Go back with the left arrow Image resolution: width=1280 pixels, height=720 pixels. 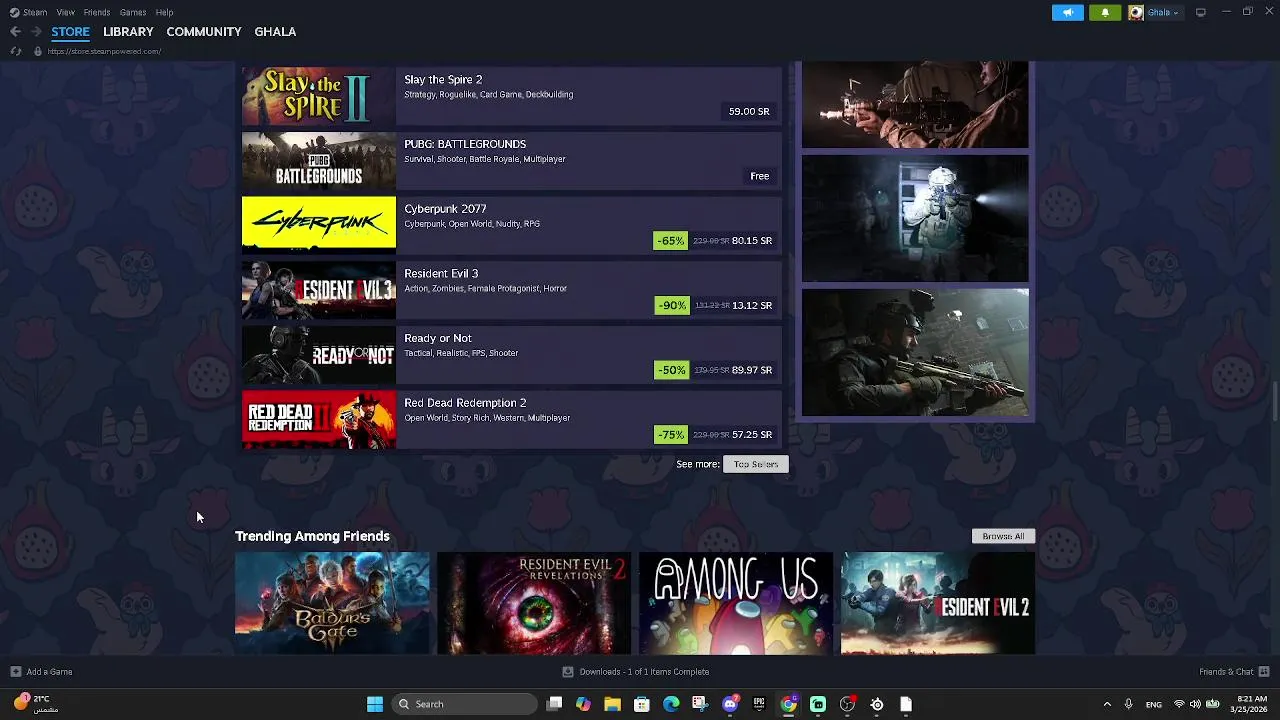pyautogui.click(x=15, y=31)
